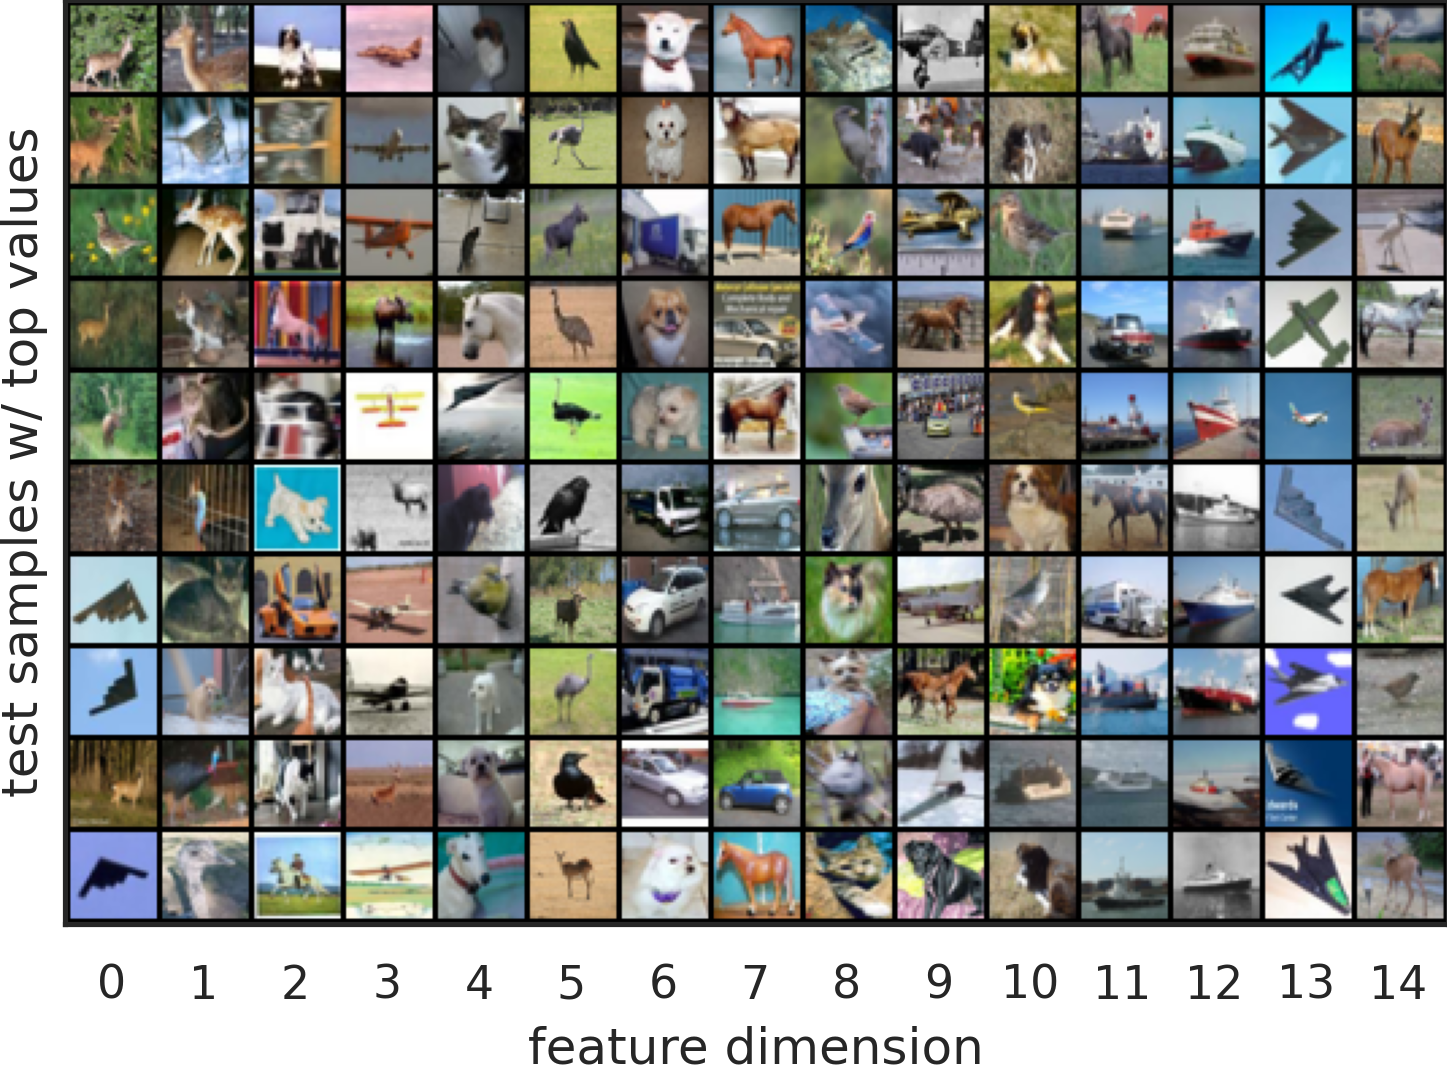Select the dapple-grey horse image
Viewport: 1447px width, 1073px height.
tap(1400, 324)
